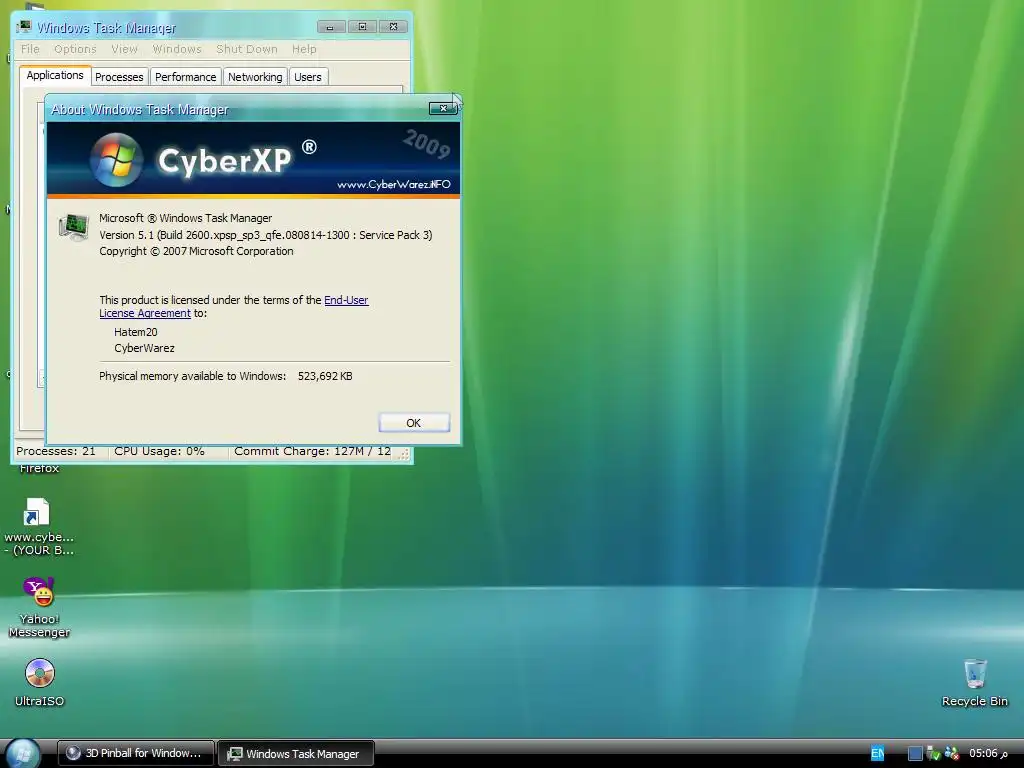The image size is (1024, 768).
Task: Open the Shut Down menu
Action: (x=247, y=49)
